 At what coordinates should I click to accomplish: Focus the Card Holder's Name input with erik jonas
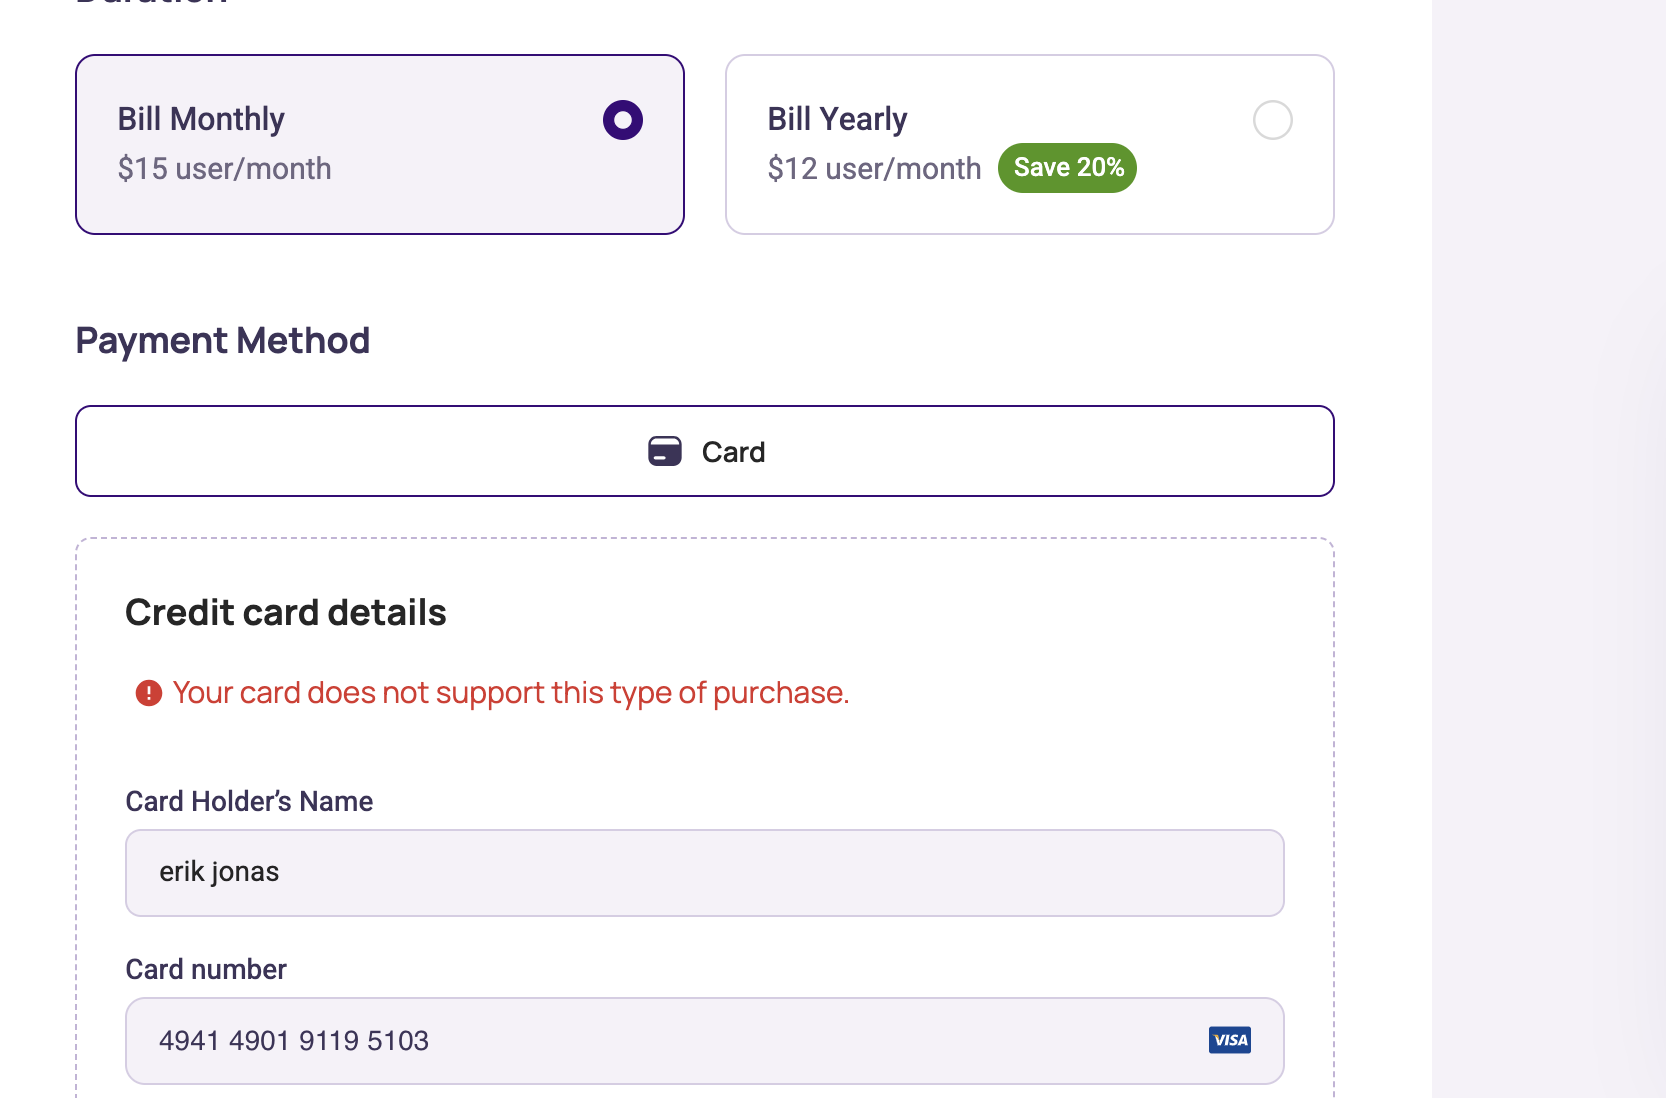coord(705,873)
